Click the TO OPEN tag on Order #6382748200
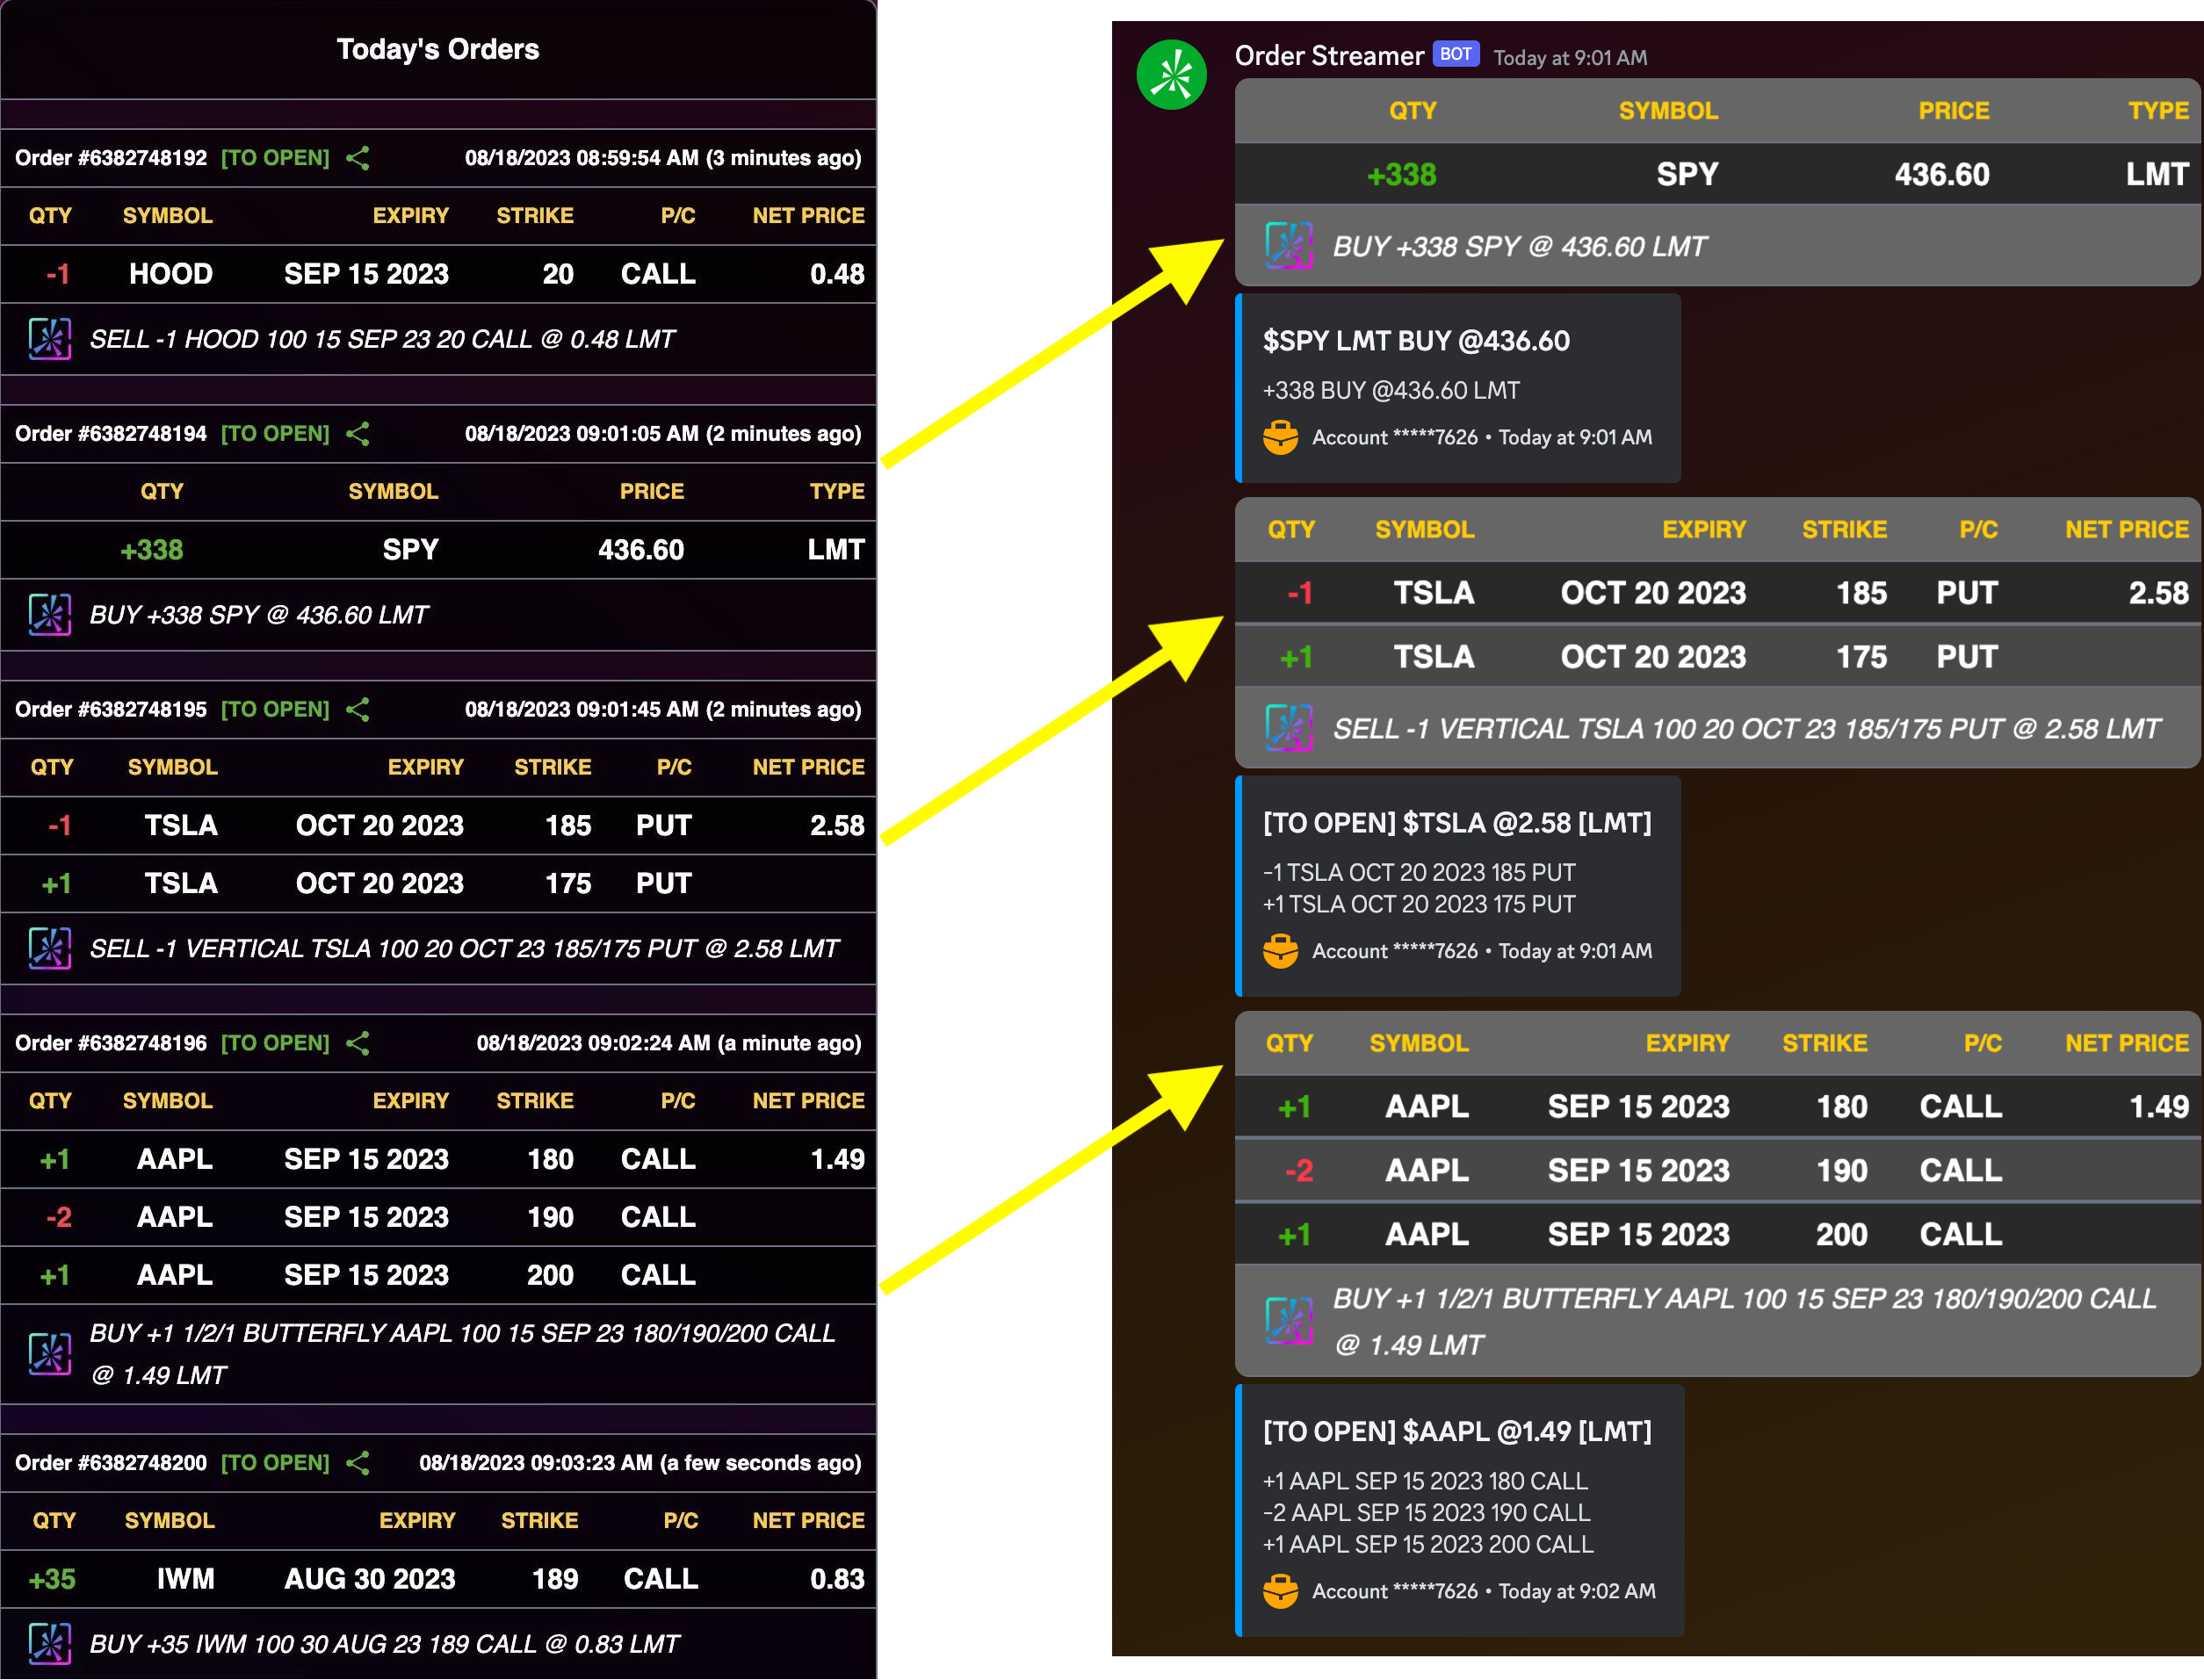 275,1463
